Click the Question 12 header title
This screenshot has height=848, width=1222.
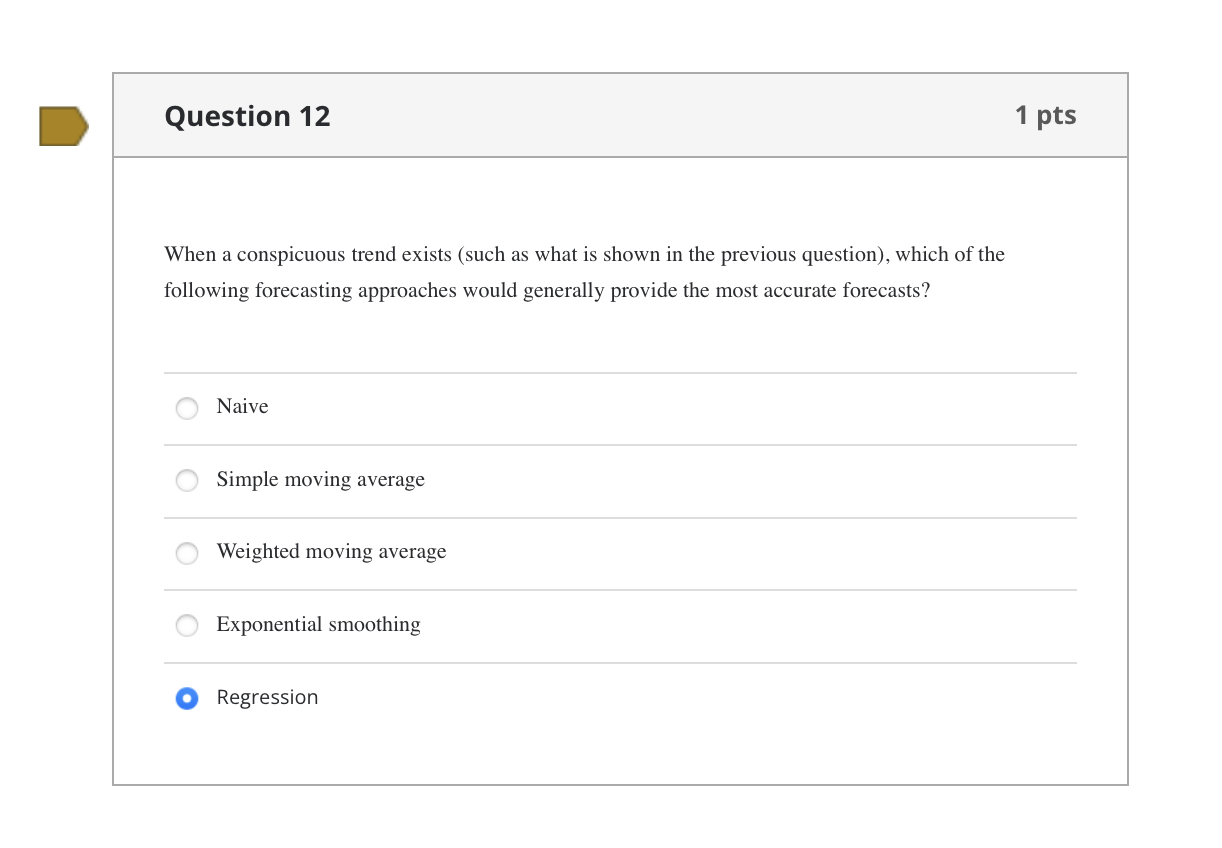click(247, 116)
